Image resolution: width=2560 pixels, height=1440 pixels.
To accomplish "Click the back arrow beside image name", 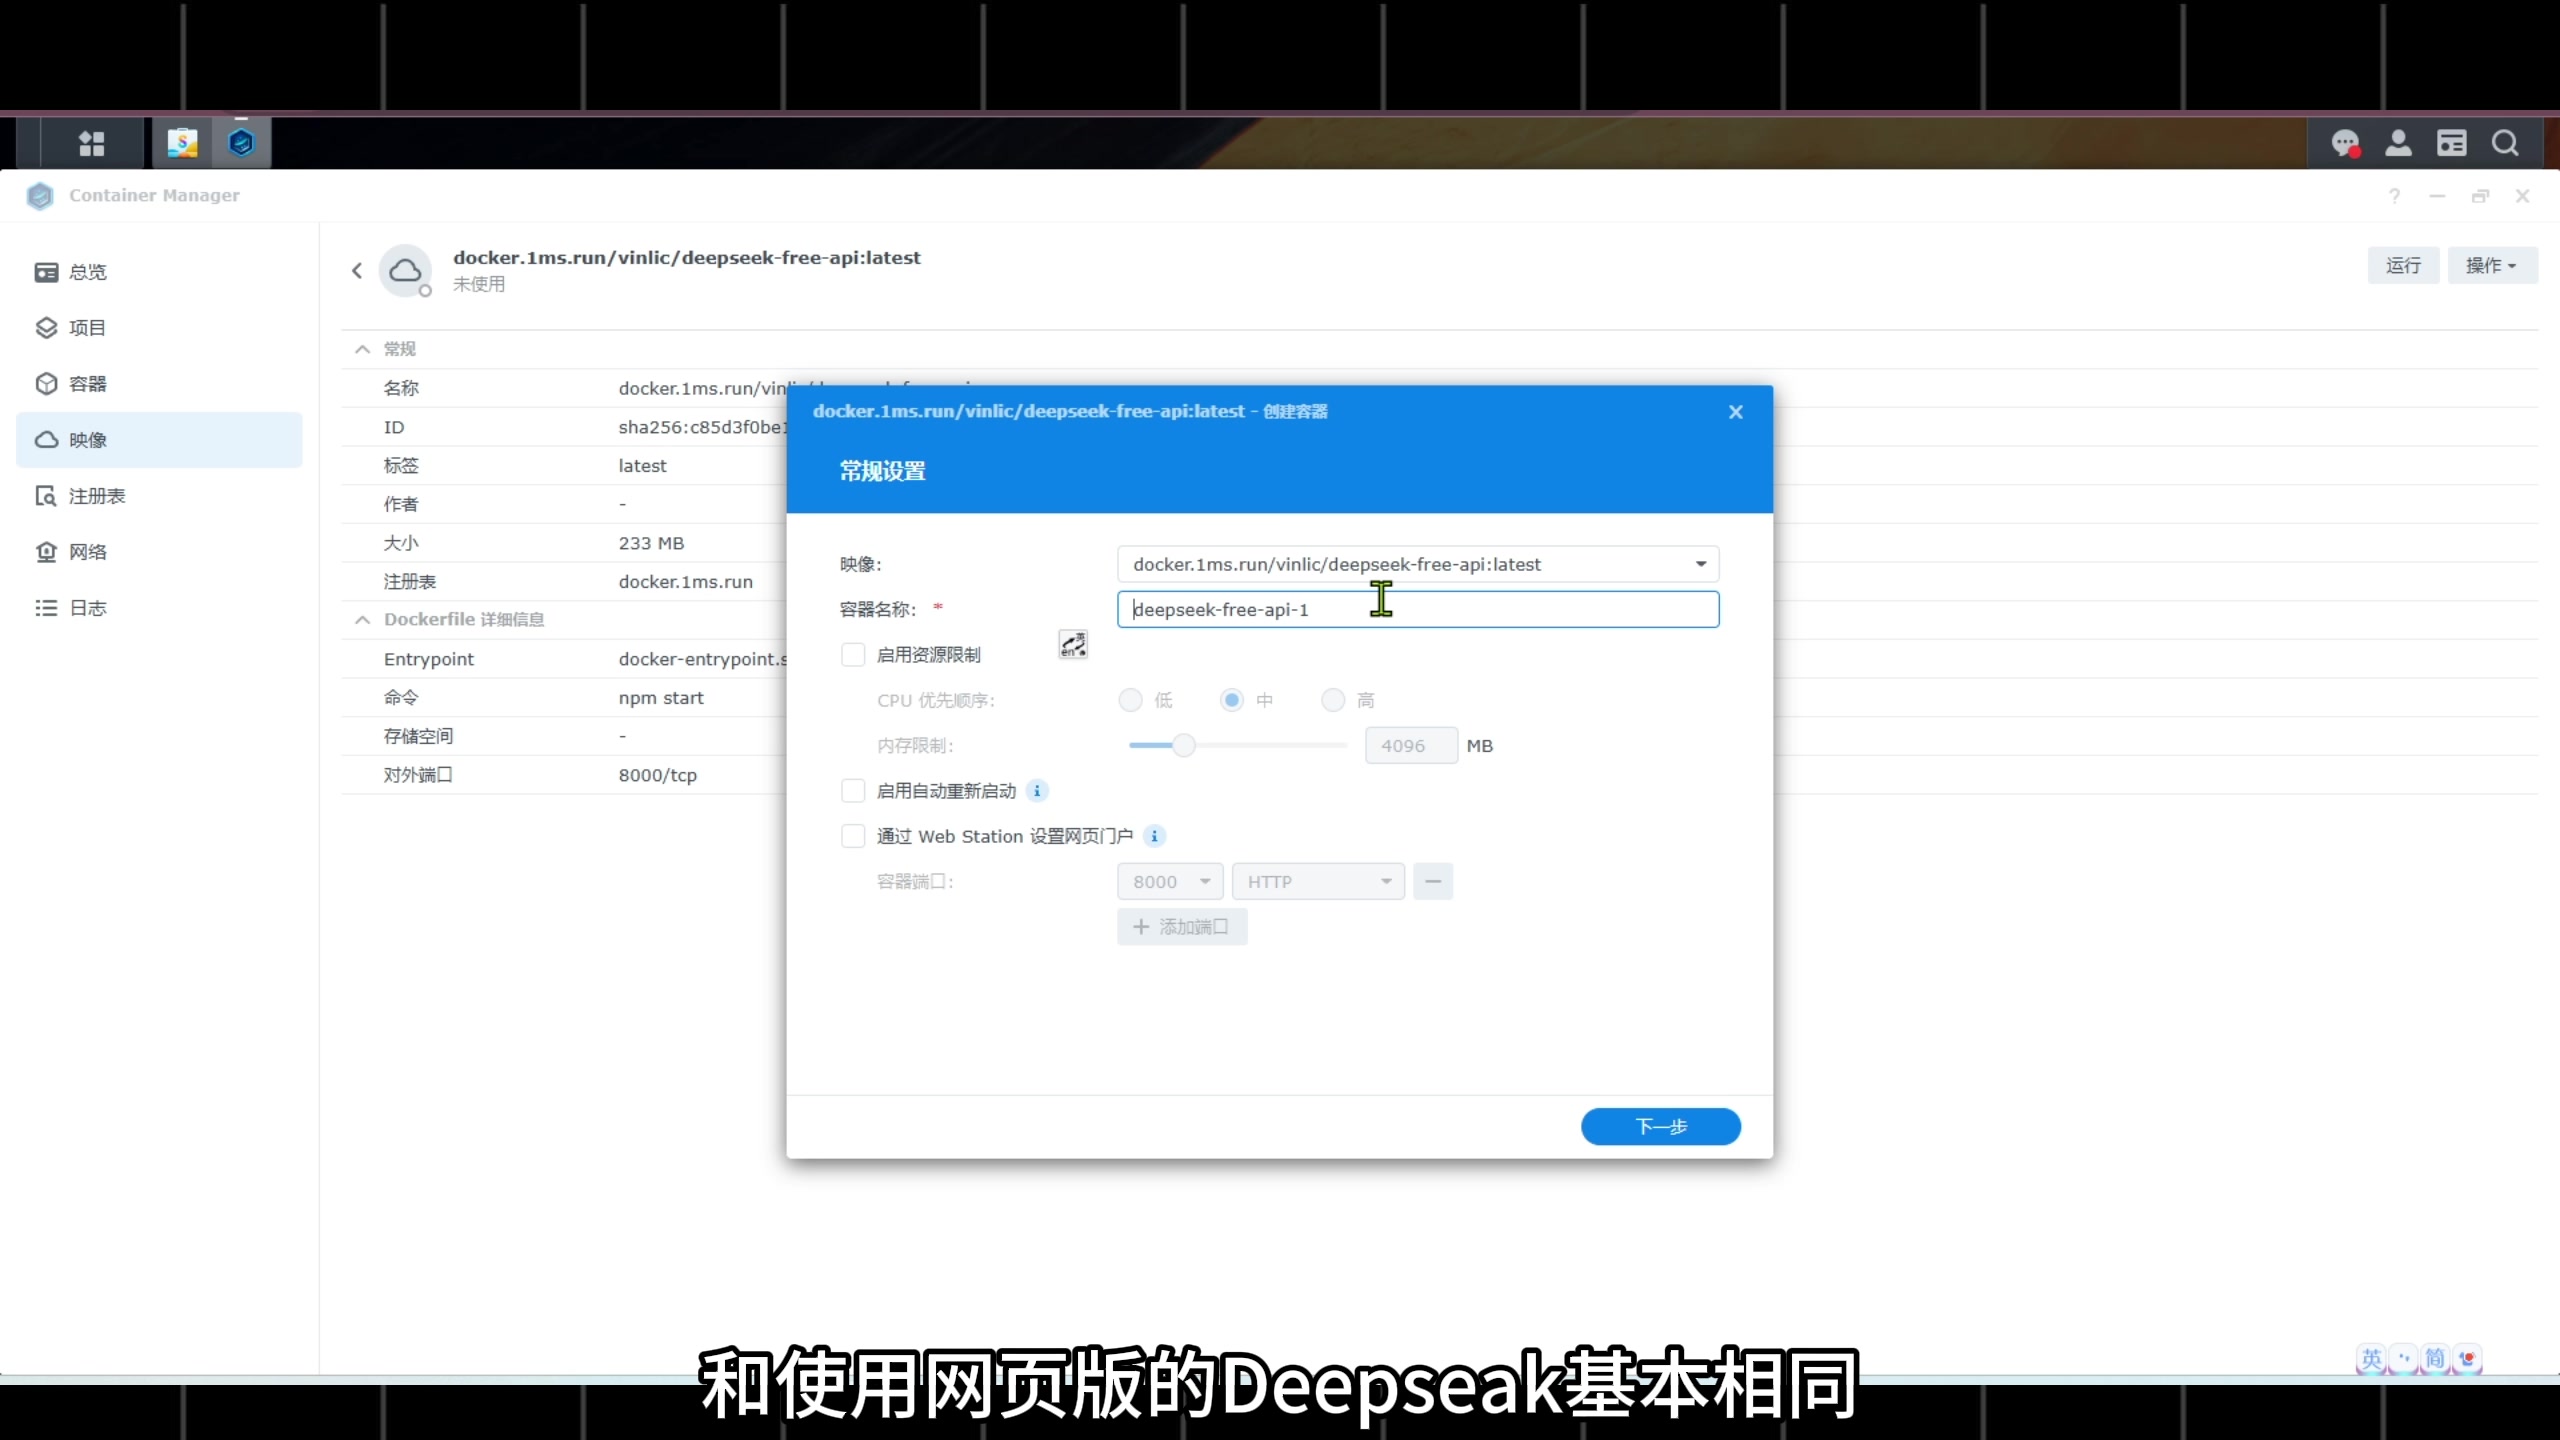I will 357,270.
